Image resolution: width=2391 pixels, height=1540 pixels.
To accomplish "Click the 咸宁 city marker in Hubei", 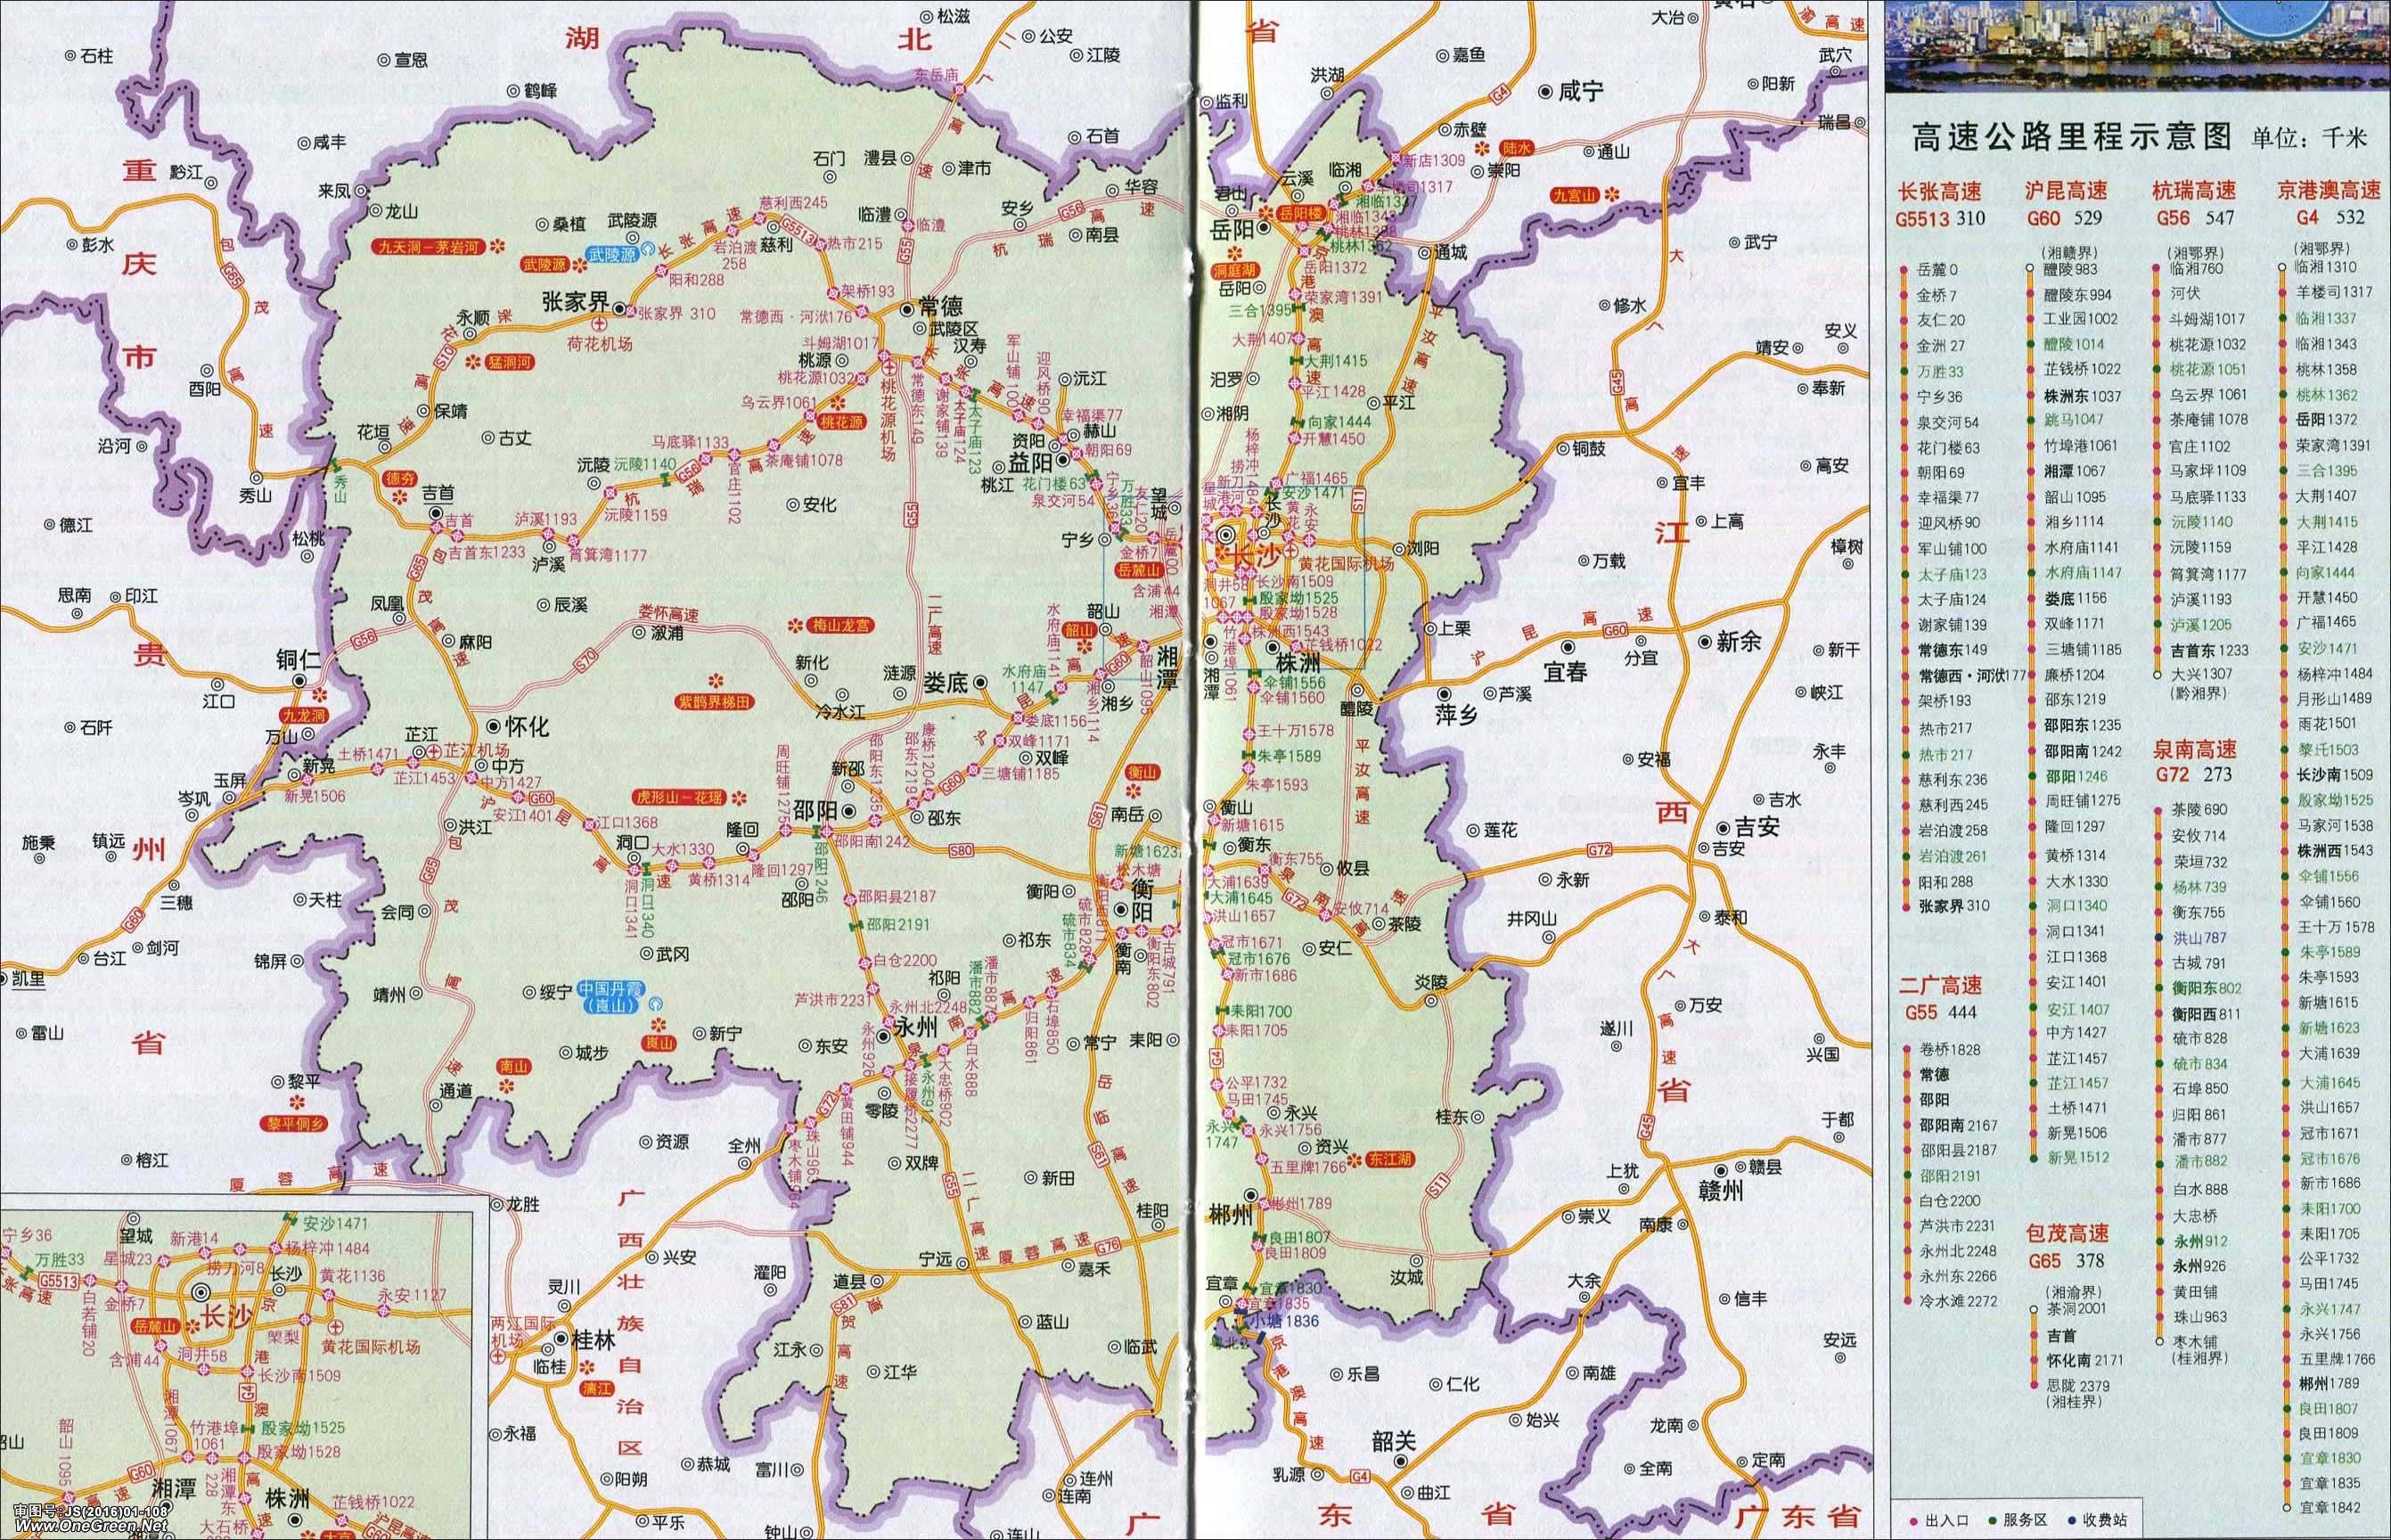I will (x=1545, y=91).
